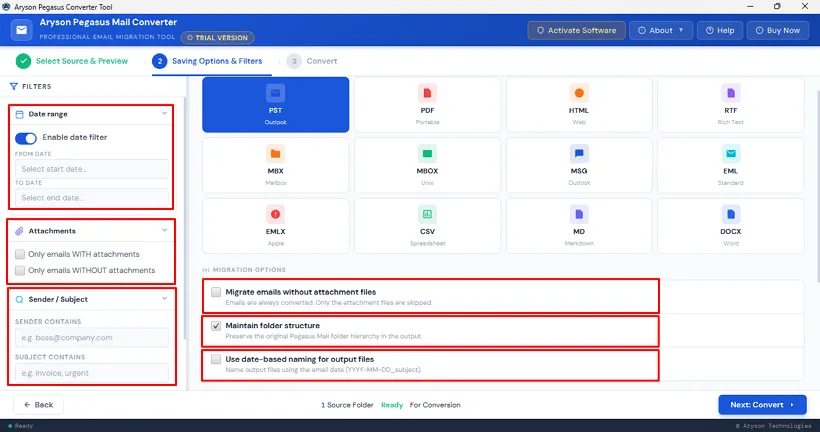This screenshot has width=820, height=432.
Task: Select the DOCX Word format icon
Action: (731, 214)
